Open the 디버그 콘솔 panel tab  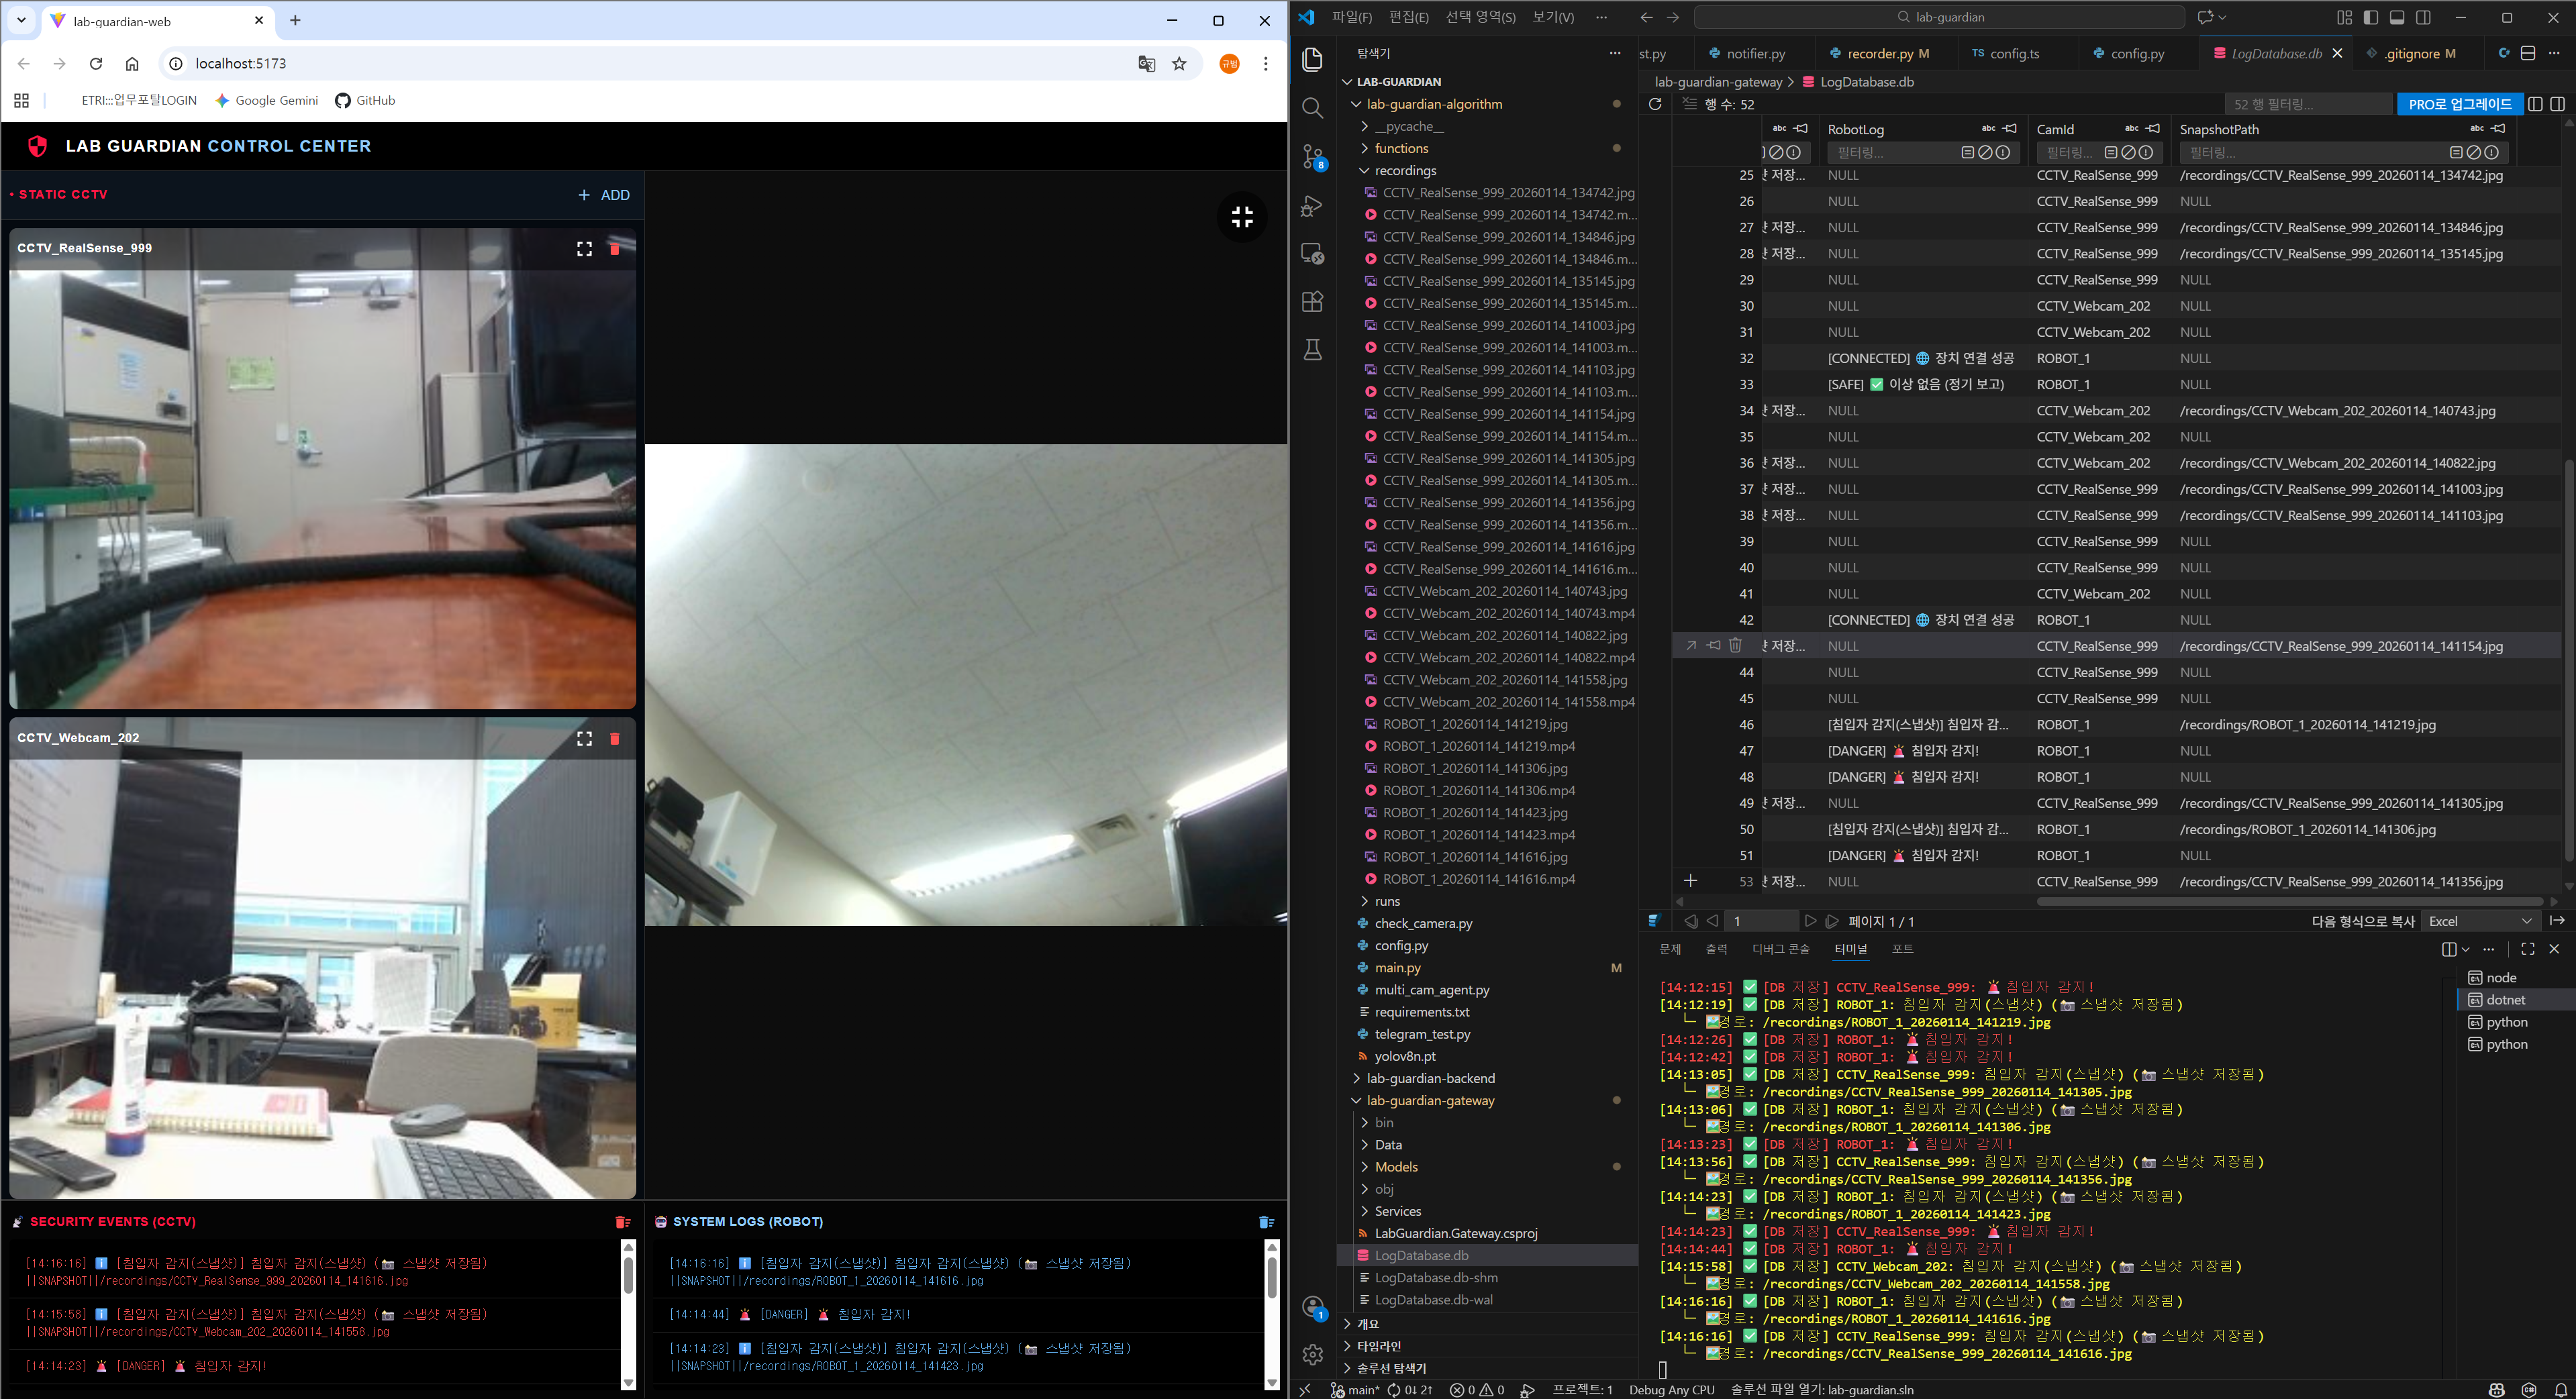pos(1780,949)
